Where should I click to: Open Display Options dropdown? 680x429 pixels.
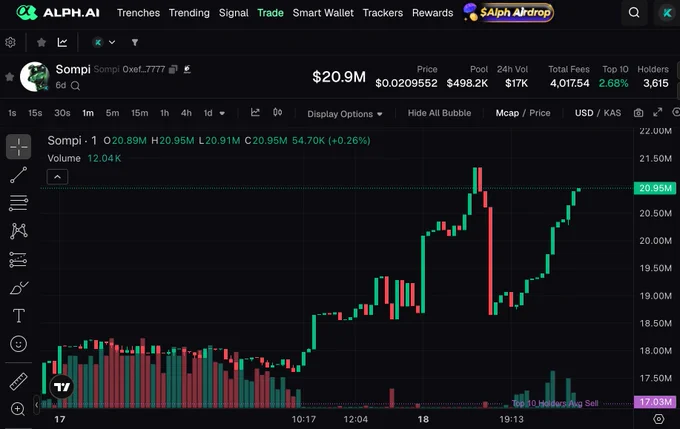pos(345,114)
